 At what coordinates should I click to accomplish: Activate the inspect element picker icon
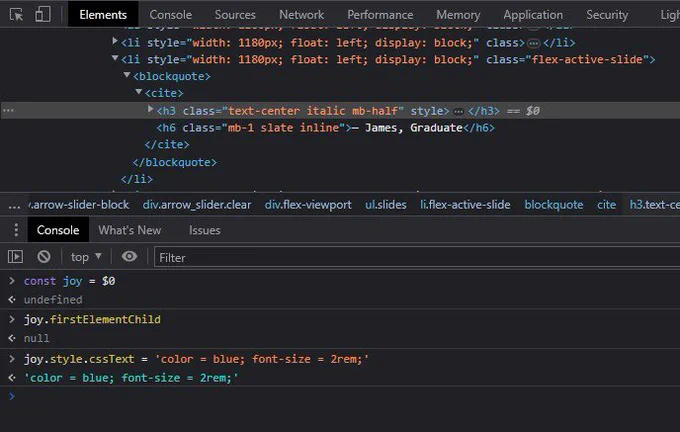pyautogui.click(x=16, y=15)
